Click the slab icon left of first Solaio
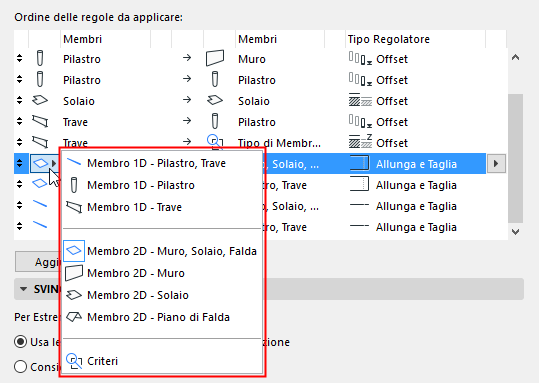Viewport: 539px width, 383px height. (40, 100)
